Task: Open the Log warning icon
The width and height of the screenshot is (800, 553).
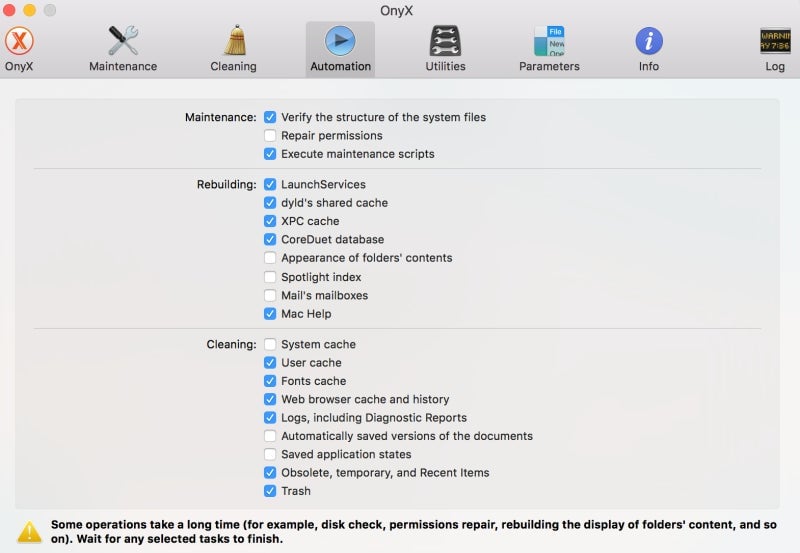Action: (x=775, y=42)
